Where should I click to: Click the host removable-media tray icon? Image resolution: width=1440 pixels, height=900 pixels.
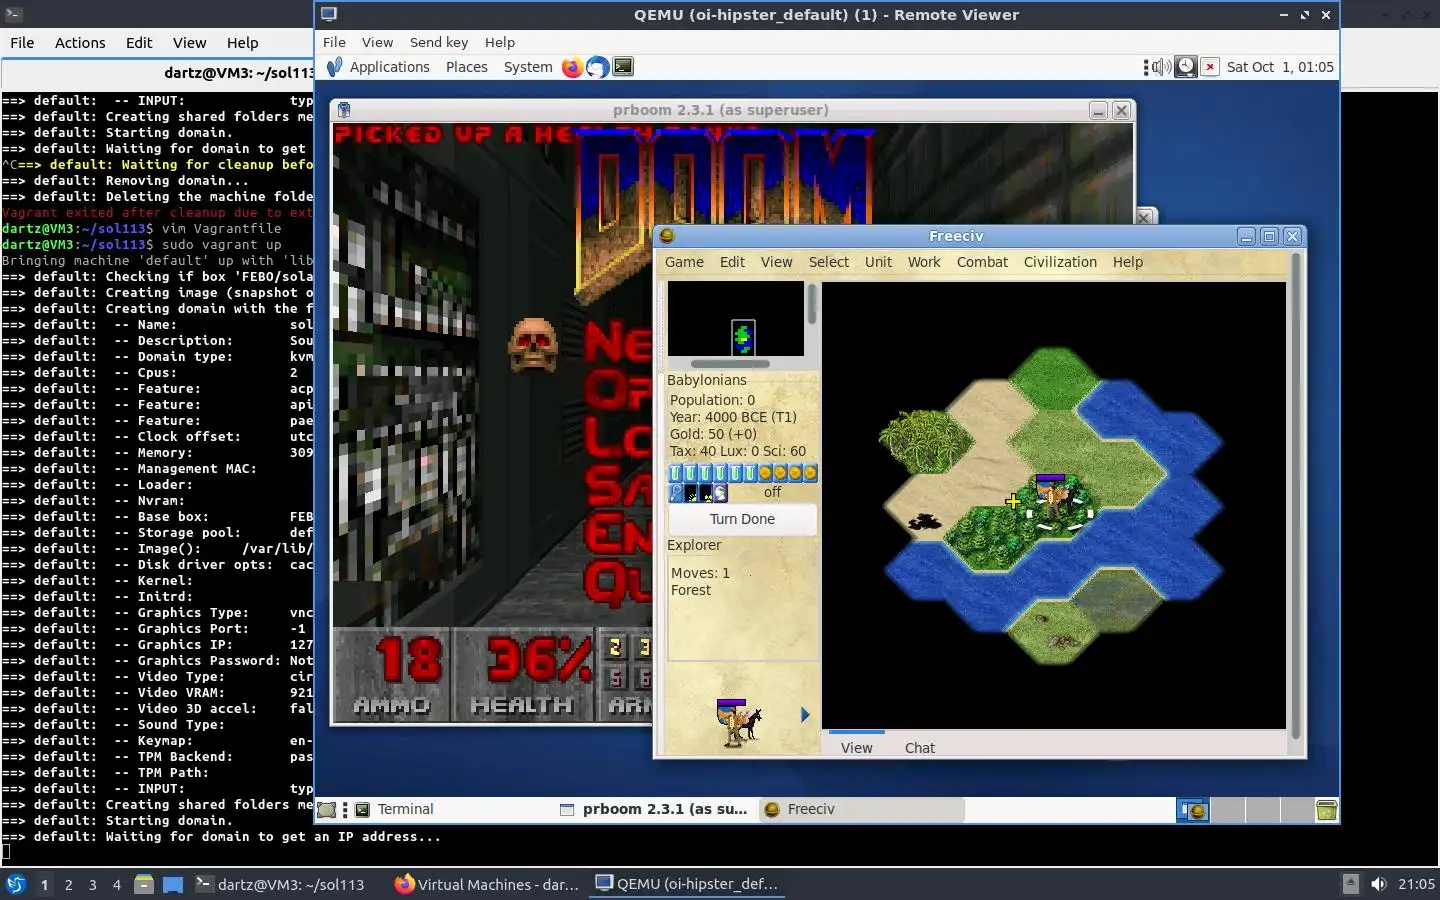coord(1350,884)
